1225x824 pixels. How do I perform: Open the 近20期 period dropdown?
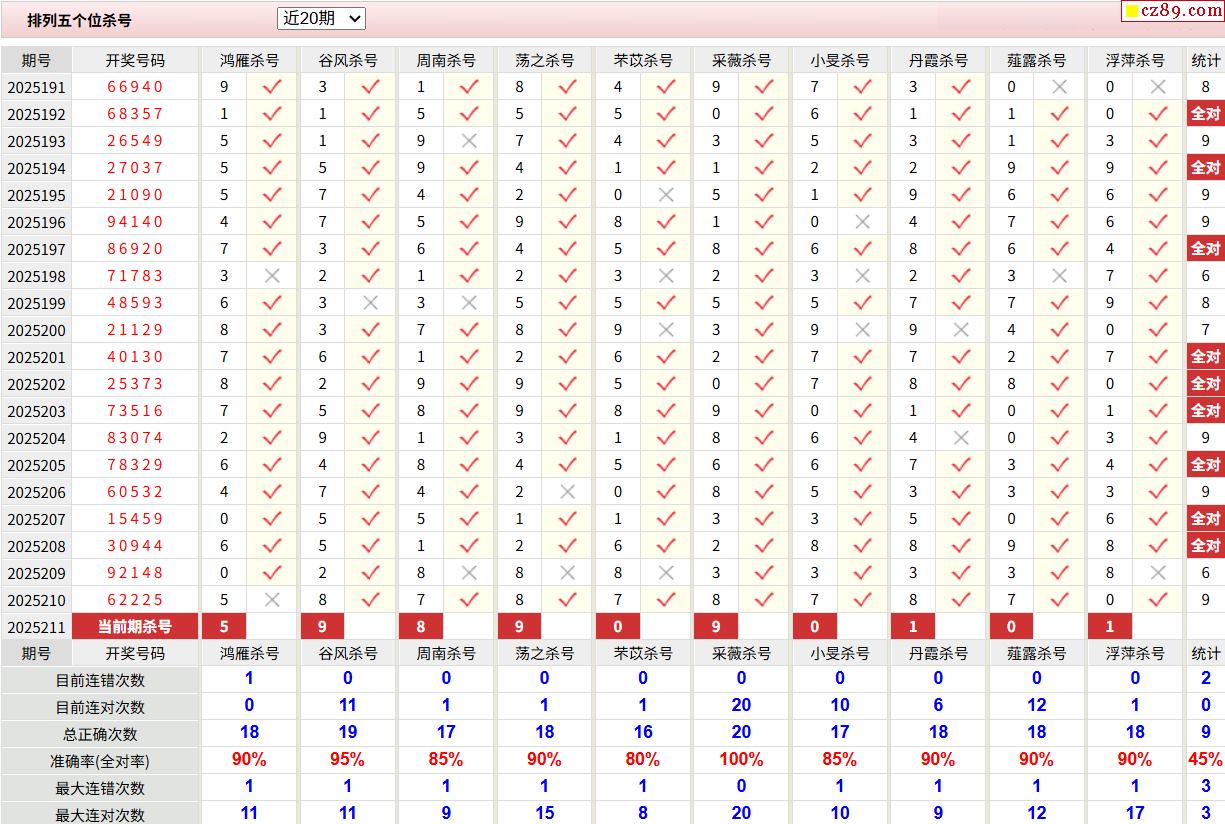click(321, 18)
